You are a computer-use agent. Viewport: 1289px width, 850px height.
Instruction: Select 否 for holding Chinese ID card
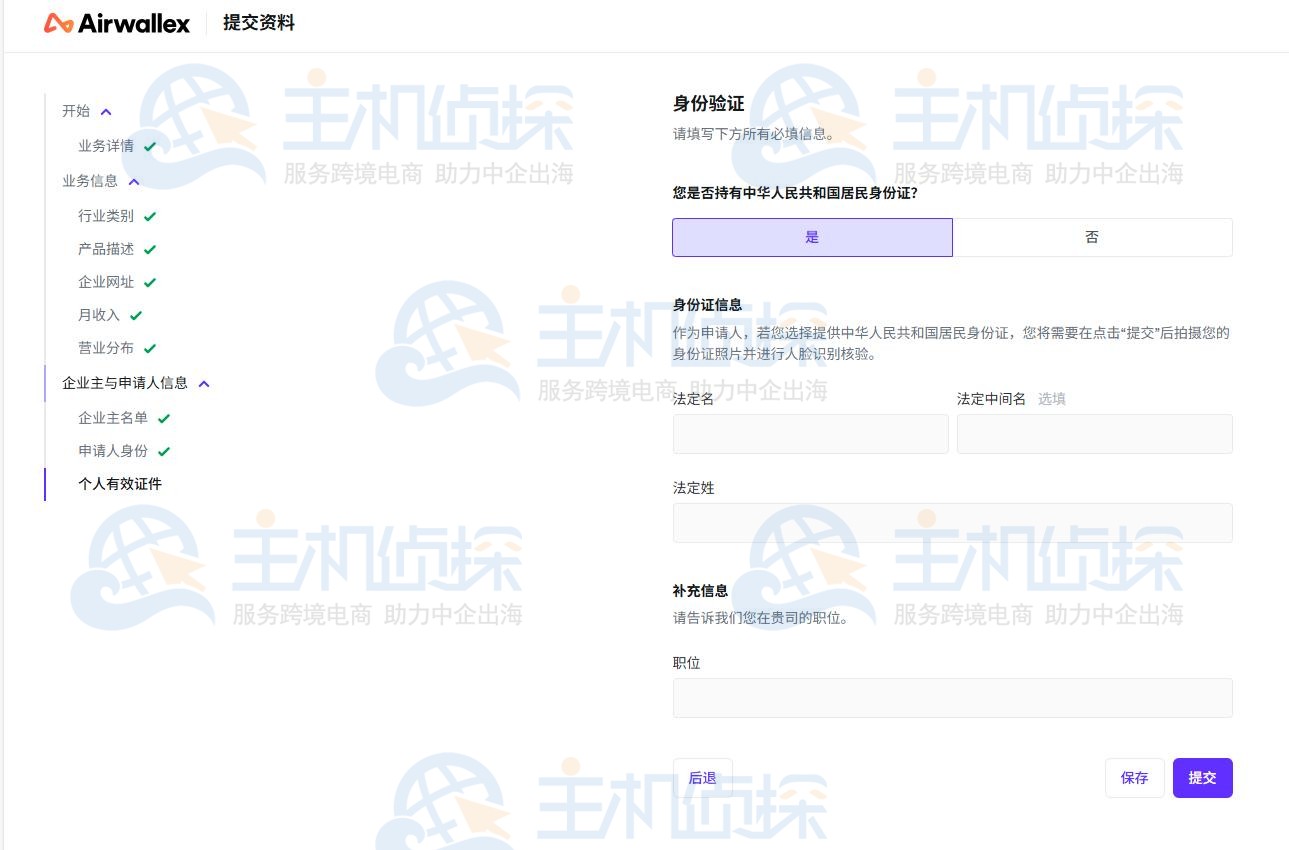(x=1092, y=237)
